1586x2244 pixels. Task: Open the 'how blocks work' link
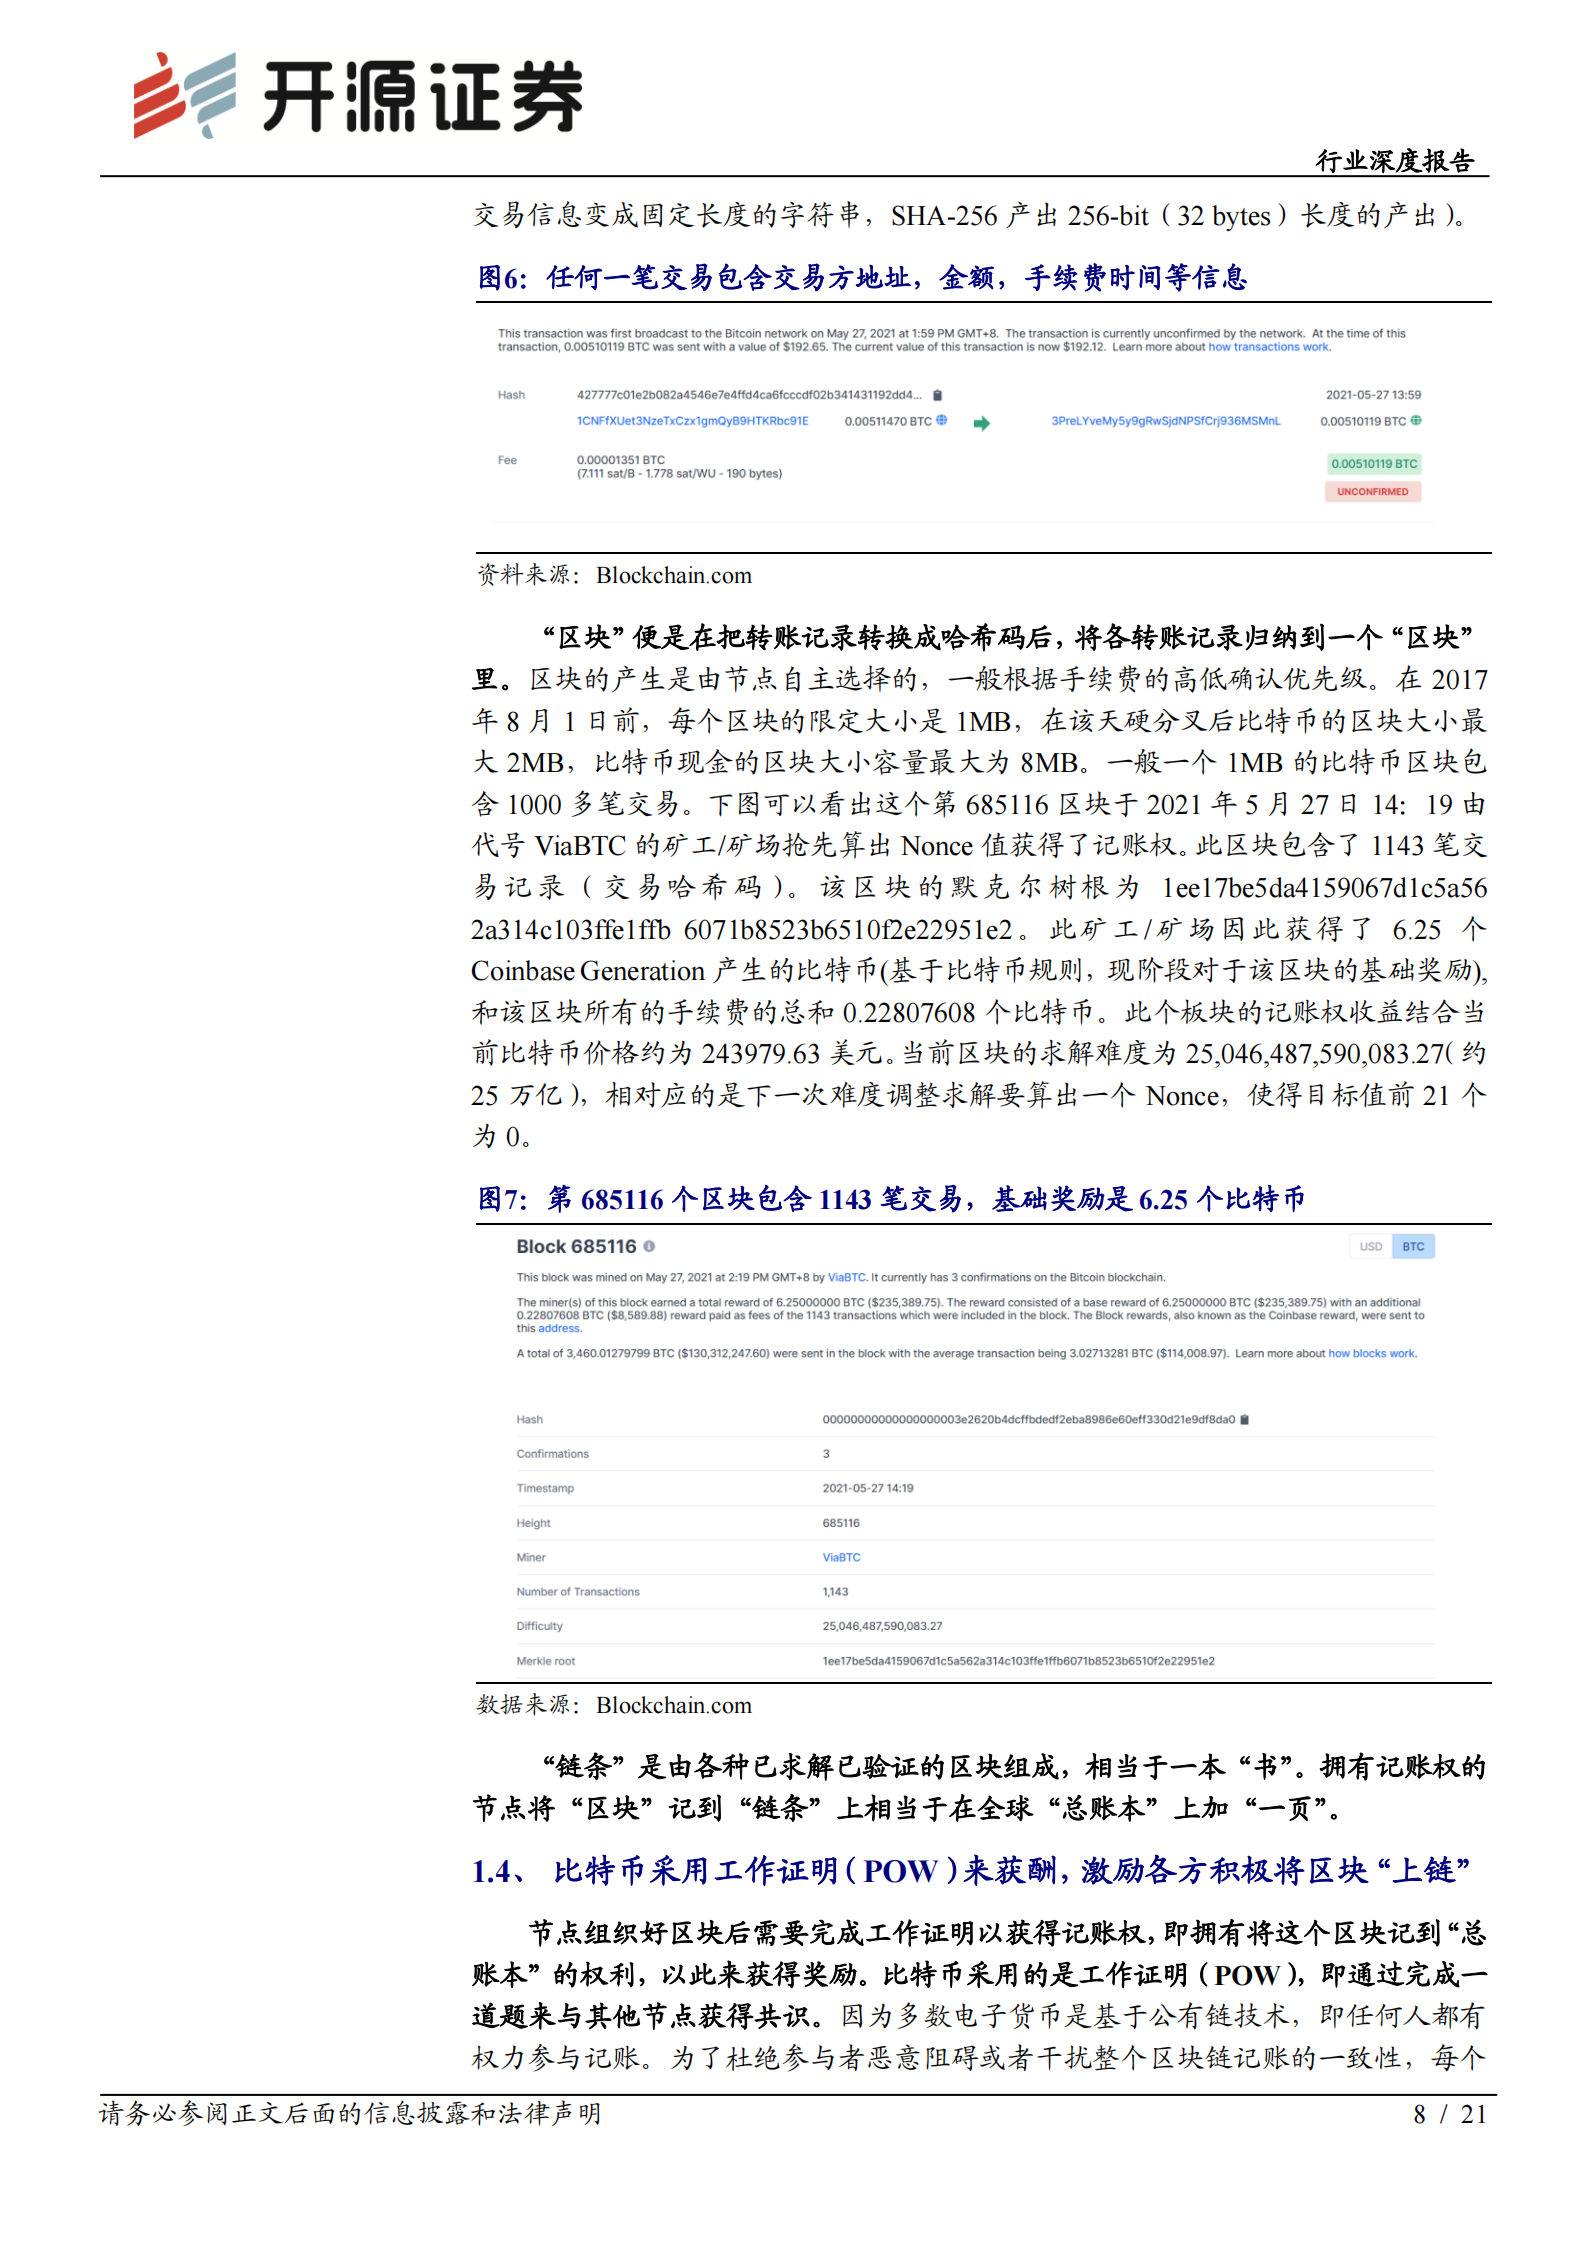[x=1371, y=1353]
